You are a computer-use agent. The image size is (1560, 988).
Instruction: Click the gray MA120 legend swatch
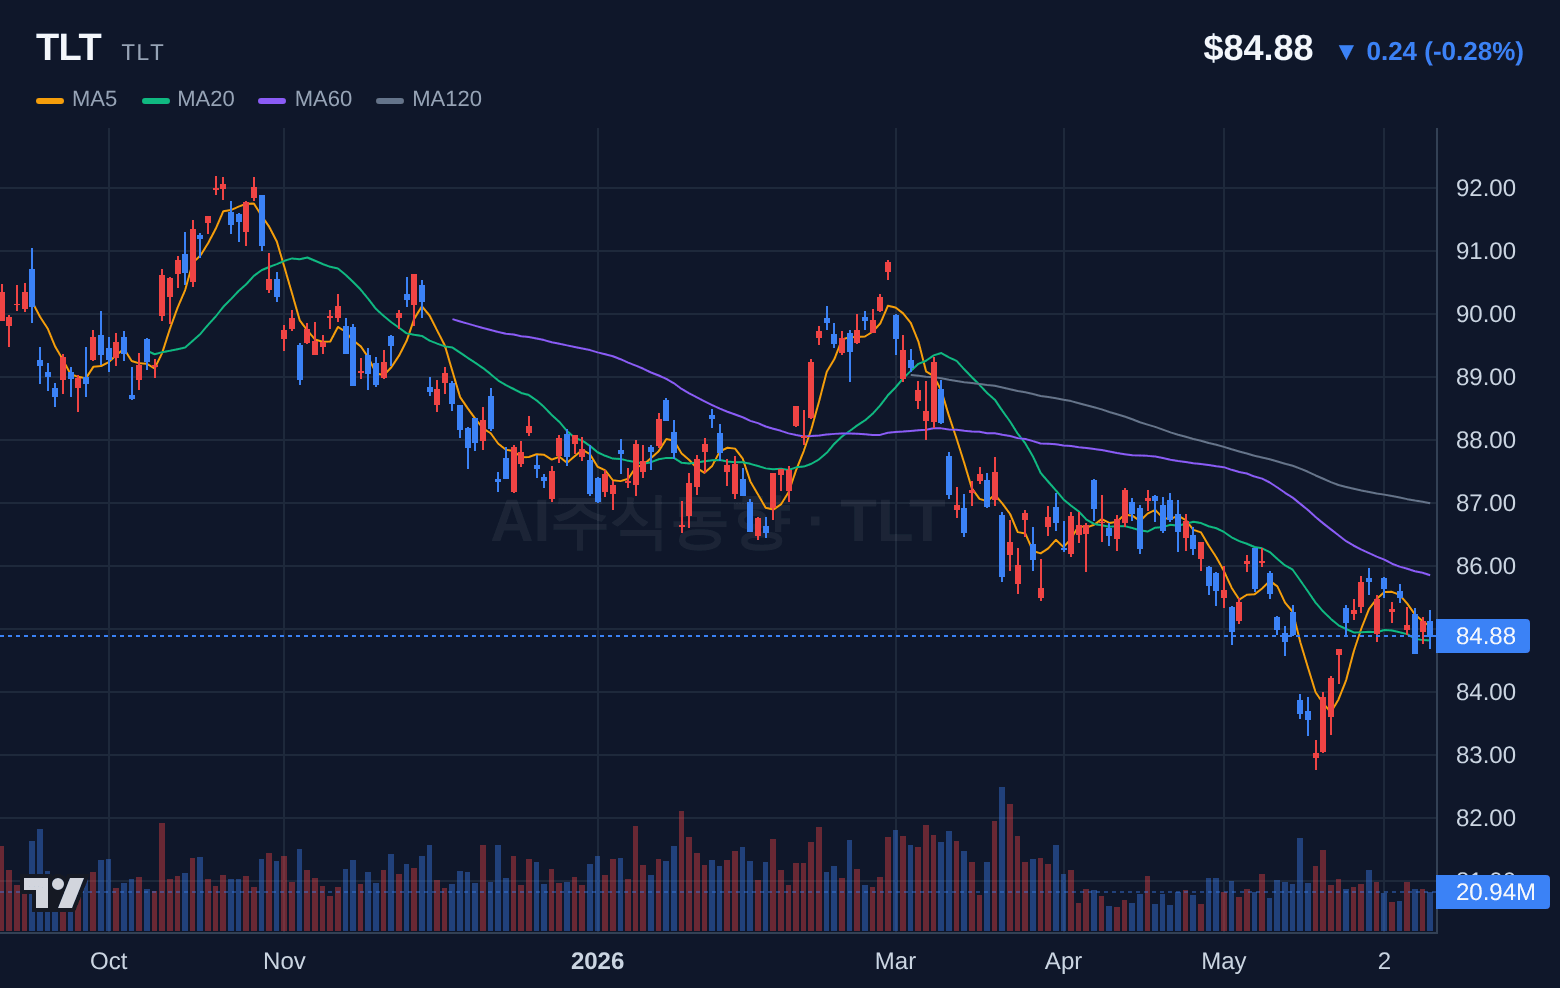click(390, 100)
